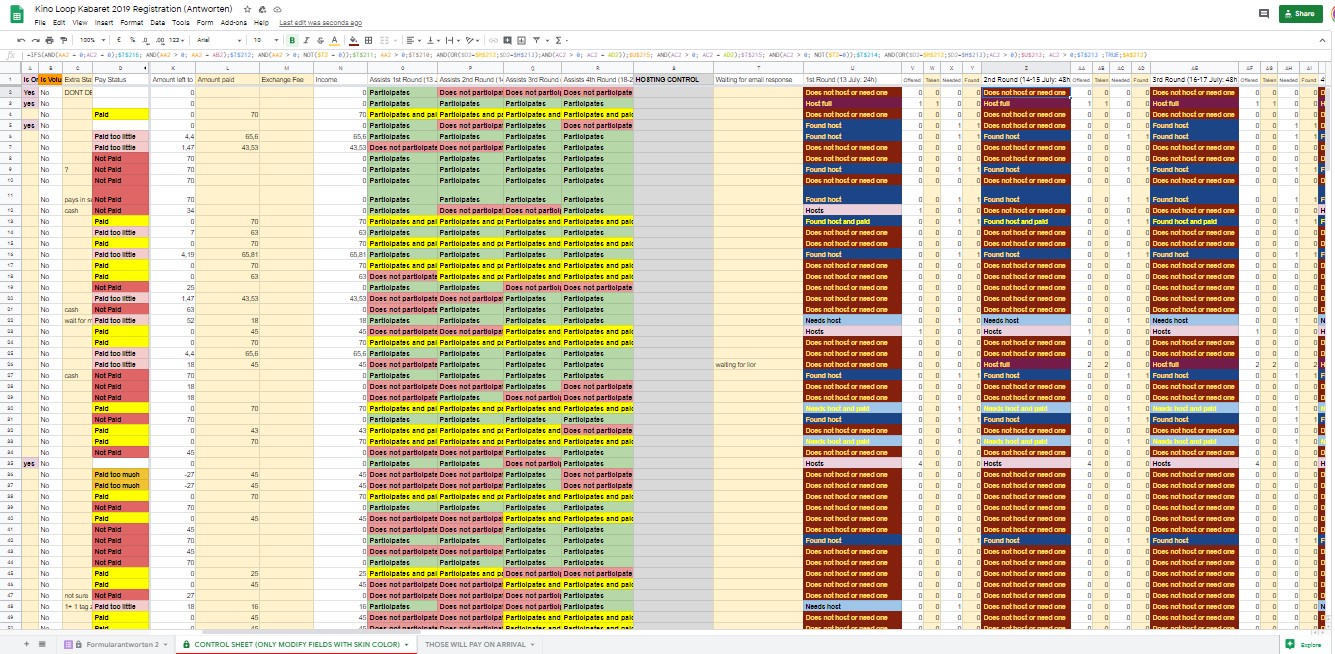Open vertical align dropdown
The height and width of the screenshot is (654, 1335).
coord(433,40)
